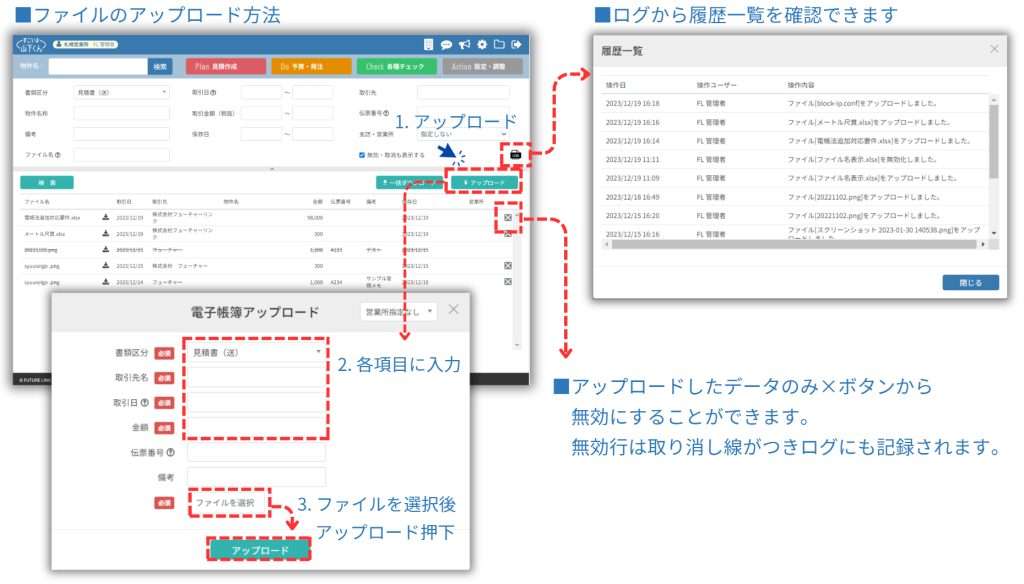1024x584 pixels.
Task: Close the 電子帳簿アップロード dialog with ×
Action: coord(453,310)
